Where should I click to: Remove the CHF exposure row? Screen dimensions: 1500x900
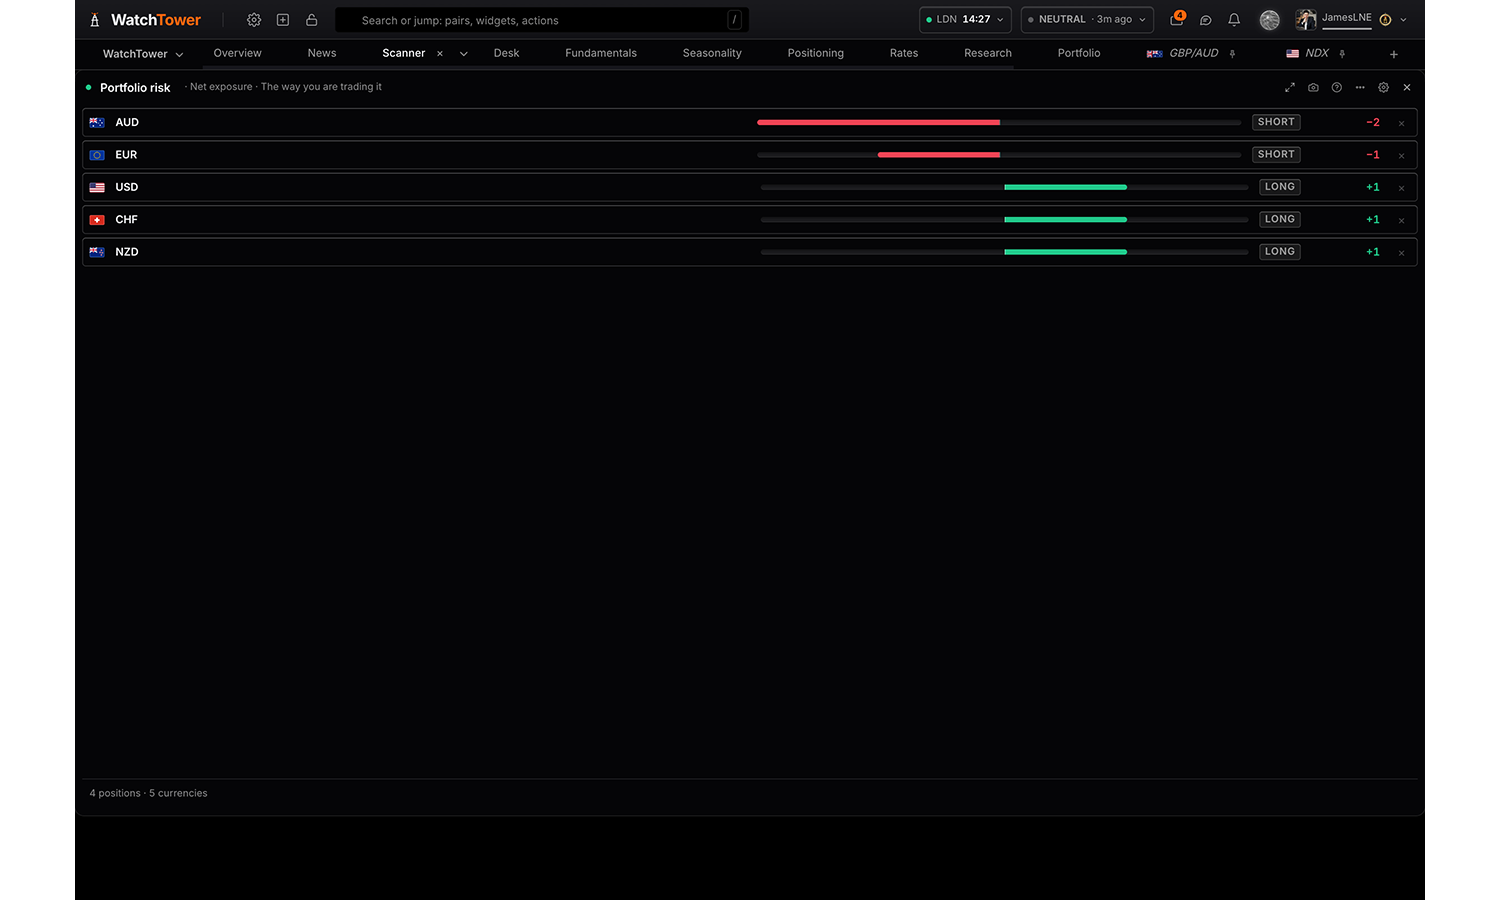click(1402, 220)
